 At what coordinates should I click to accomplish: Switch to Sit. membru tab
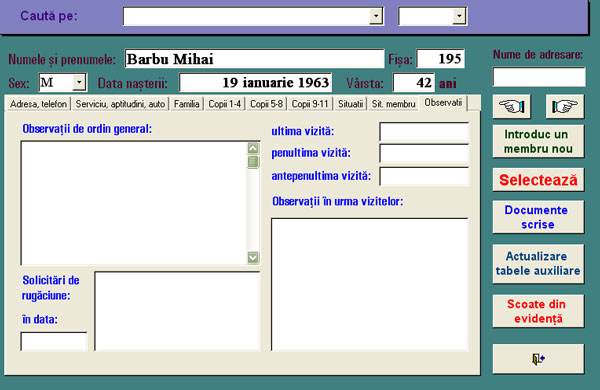pos(393,104)
